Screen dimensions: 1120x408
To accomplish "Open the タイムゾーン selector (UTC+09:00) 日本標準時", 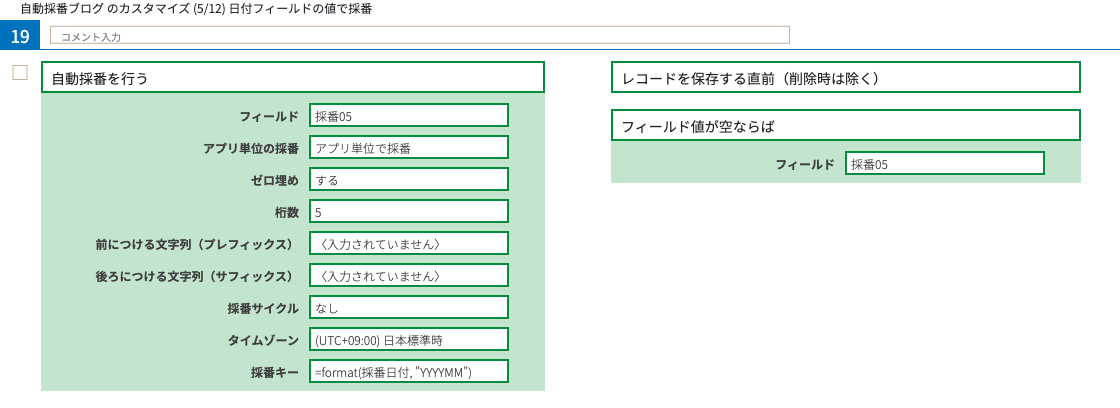I will point(408,340).
